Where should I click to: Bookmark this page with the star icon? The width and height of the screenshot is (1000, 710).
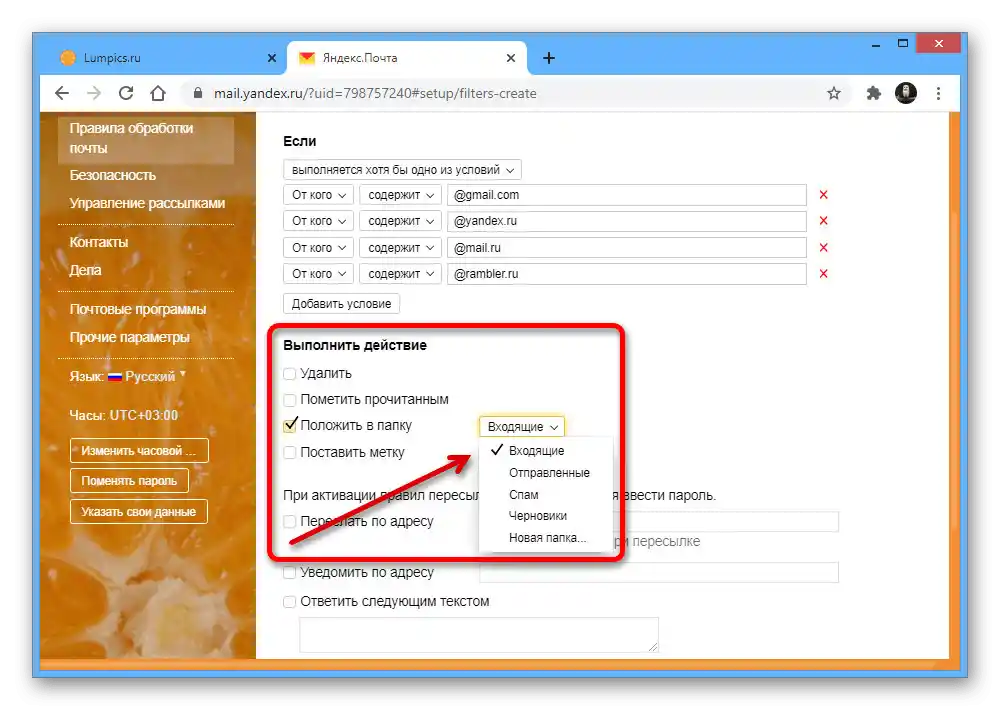click(x=834, y=93)
